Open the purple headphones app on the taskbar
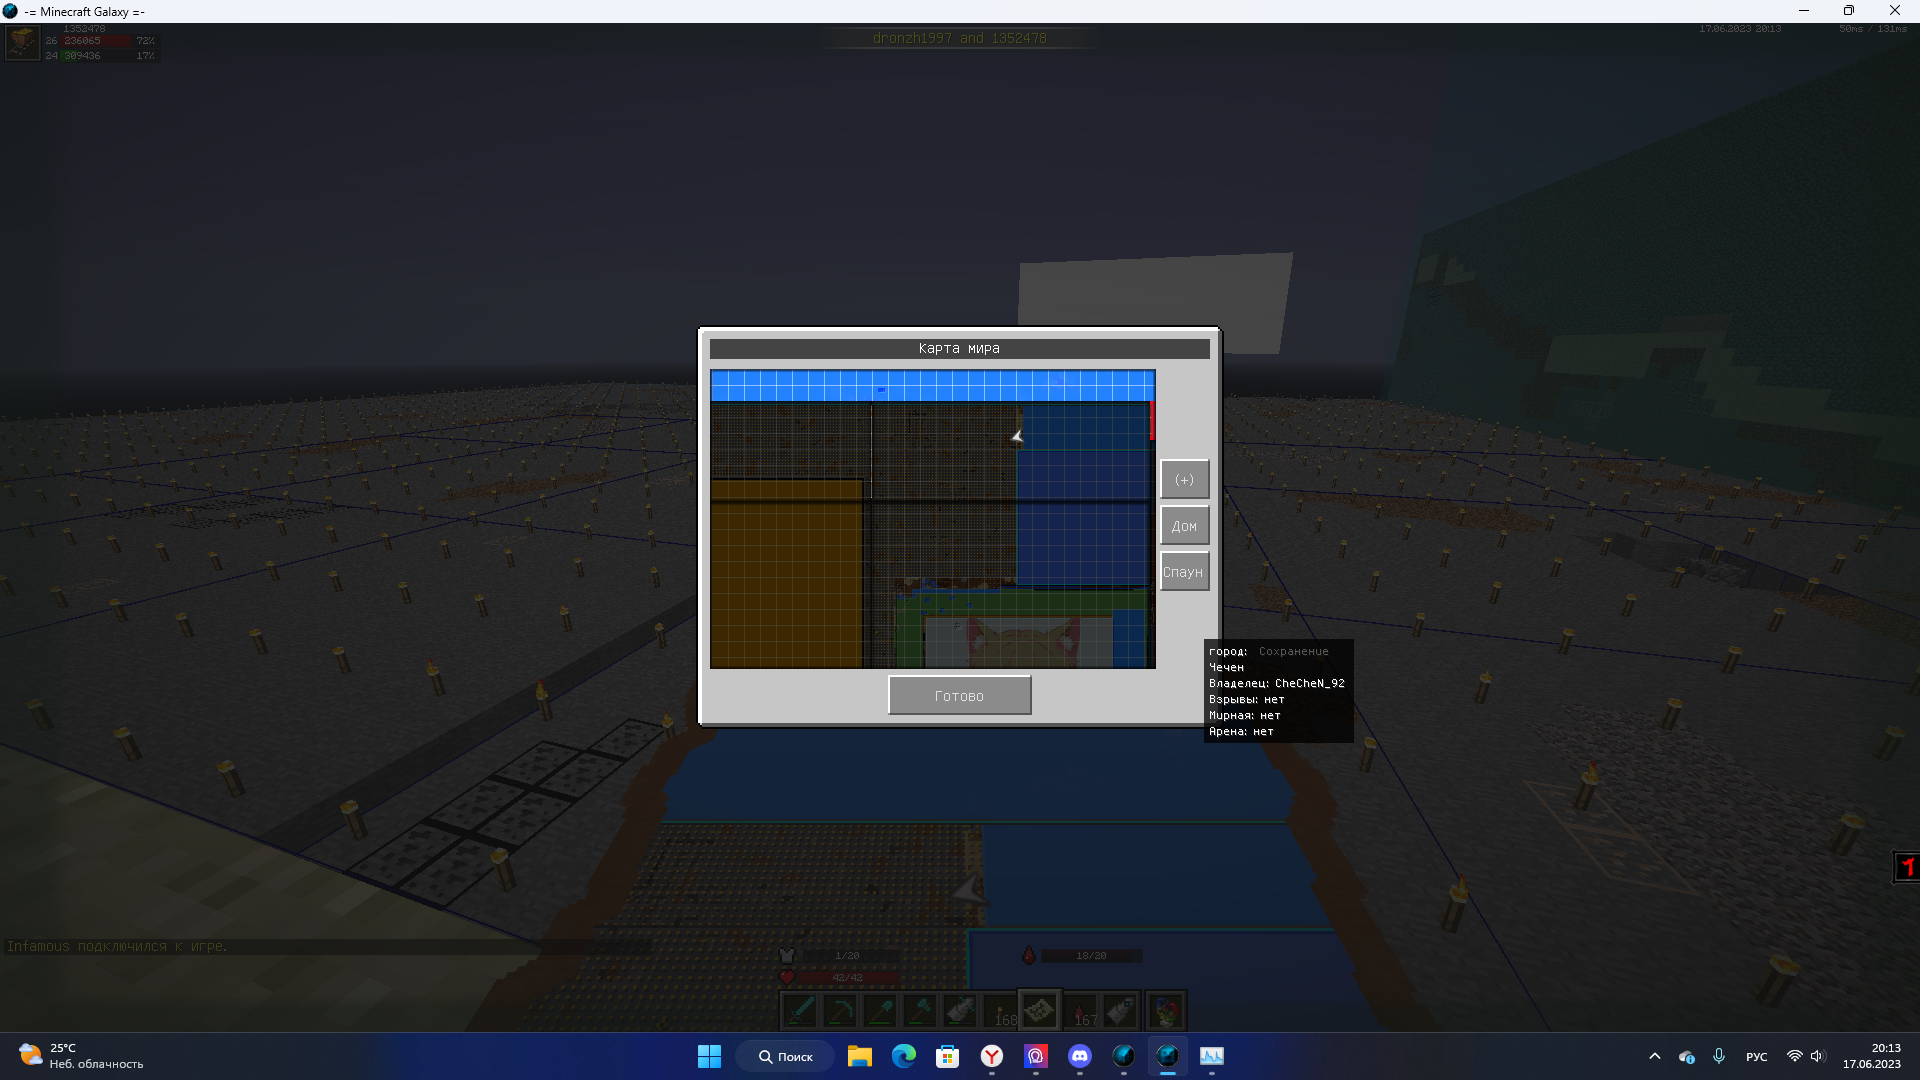Image resolution: width=1920 pixels, height=1080 pixels. tap(1035, 1056)
